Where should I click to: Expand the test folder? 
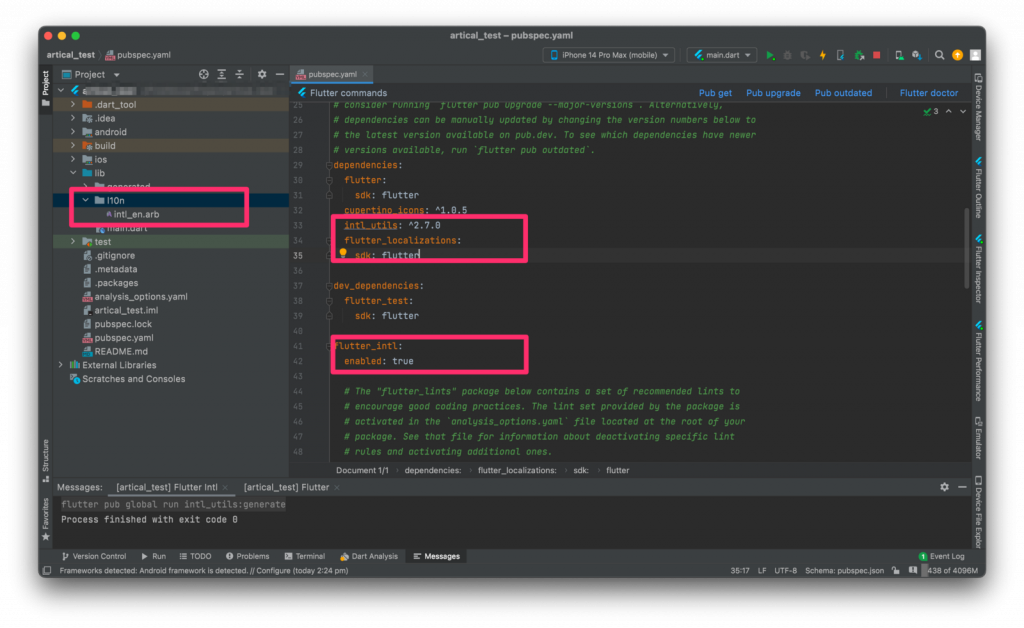73,242
